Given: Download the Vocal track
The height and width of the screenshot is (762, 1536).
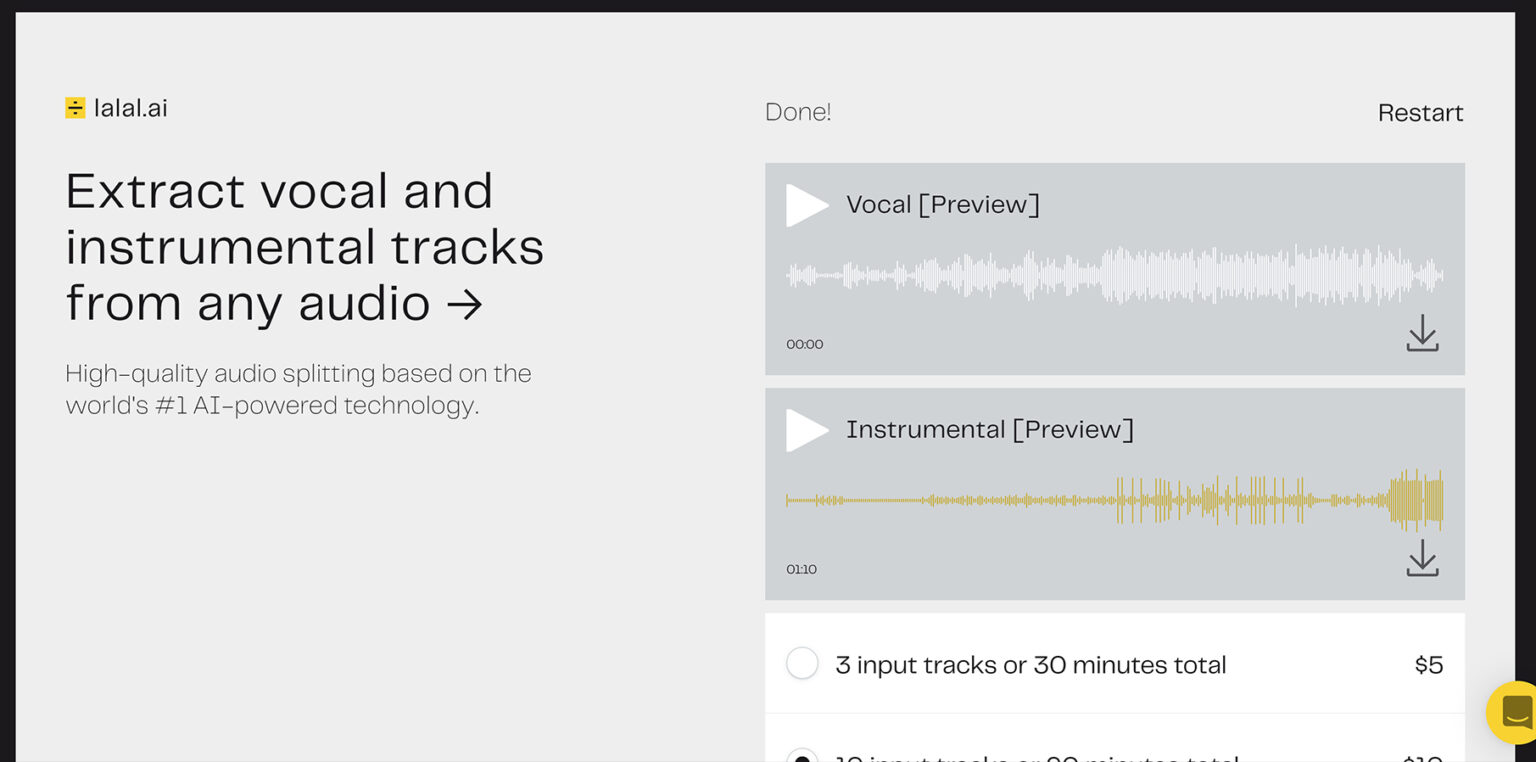Looking at the screenshot, I should [1422, 334].
